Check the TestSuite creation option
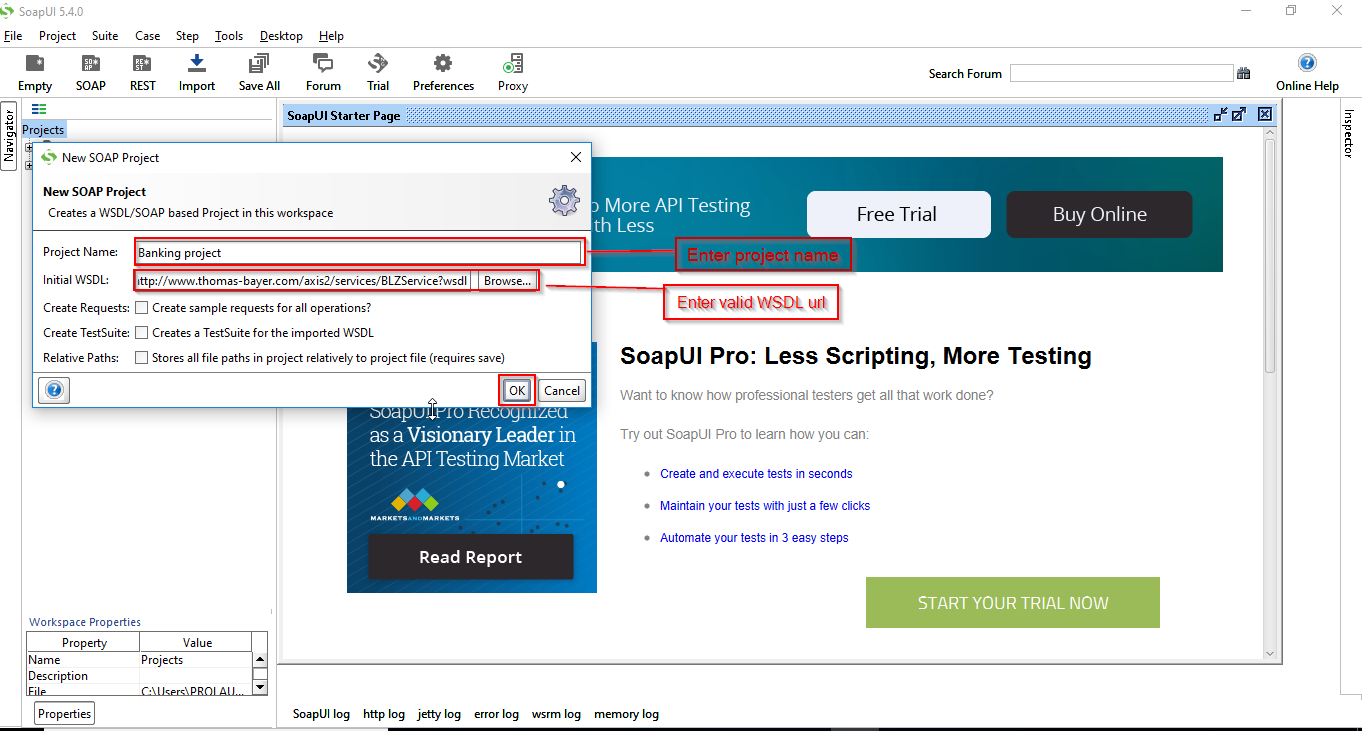Screen dimensions: 1362x731 click(141, 332)
